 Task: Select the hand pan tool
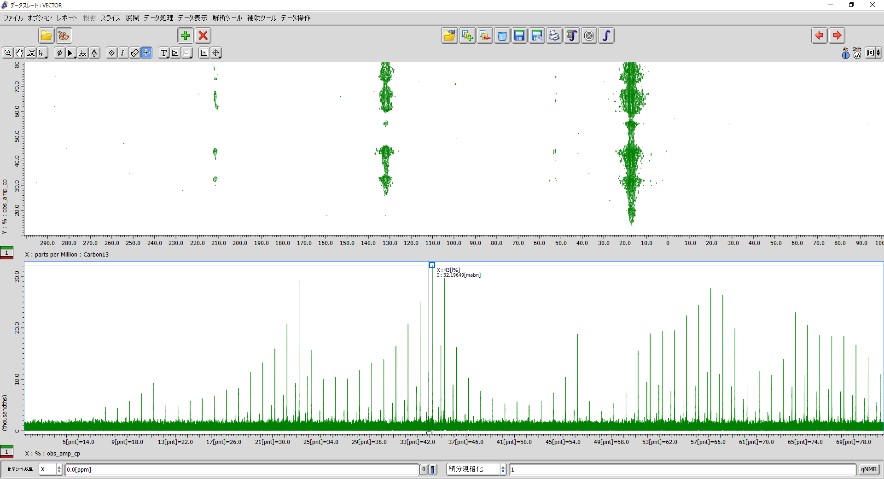click(x=20, y=53)
